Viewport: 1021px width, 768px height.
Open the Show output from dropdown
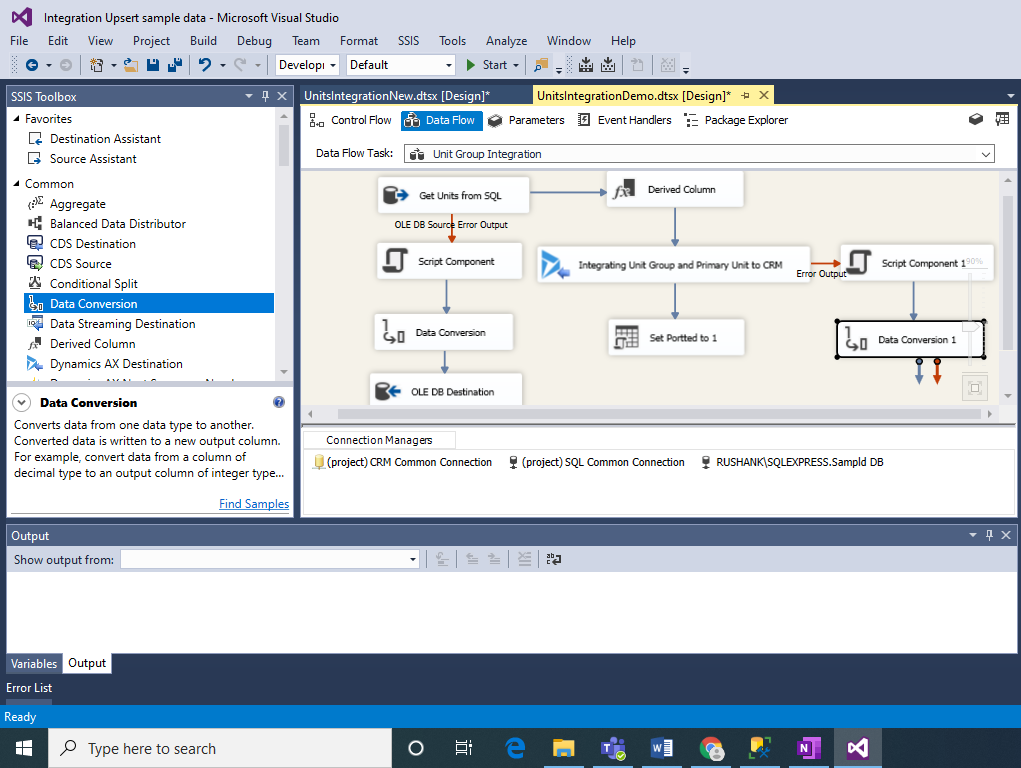coord(270,560)
